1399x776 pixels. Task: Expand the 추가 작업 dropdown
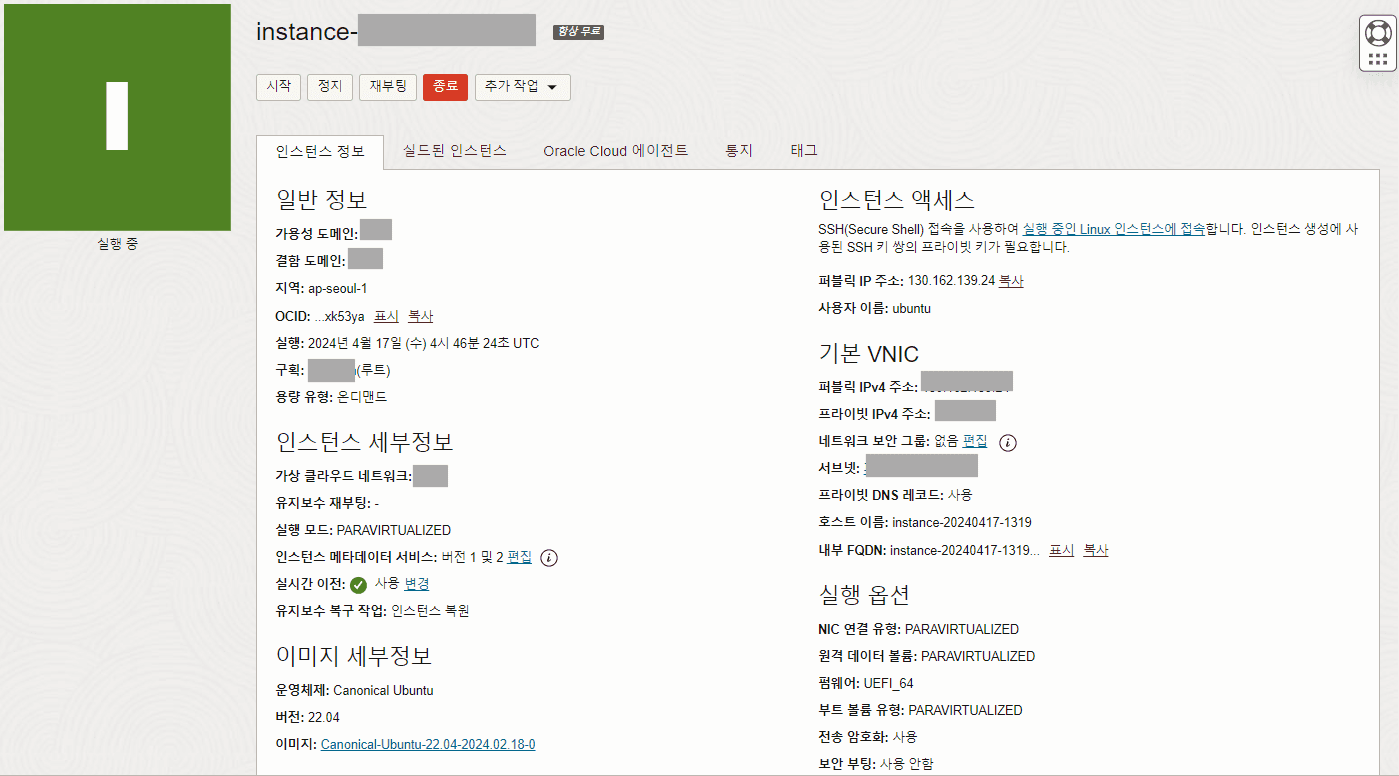(x=522, y=87)
